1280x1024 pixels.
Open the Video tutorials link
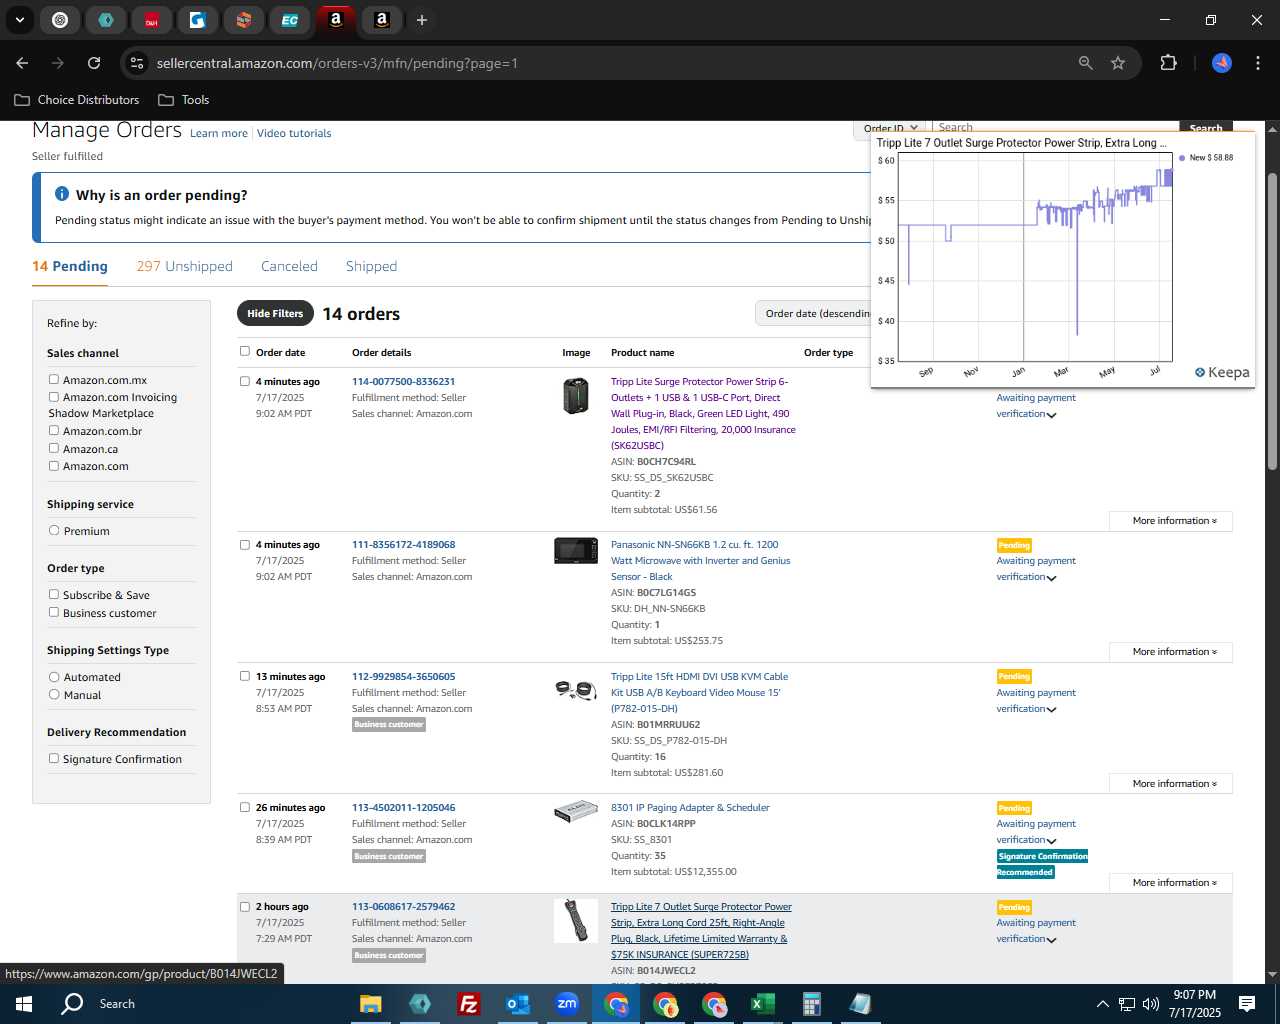pos(294,133)
